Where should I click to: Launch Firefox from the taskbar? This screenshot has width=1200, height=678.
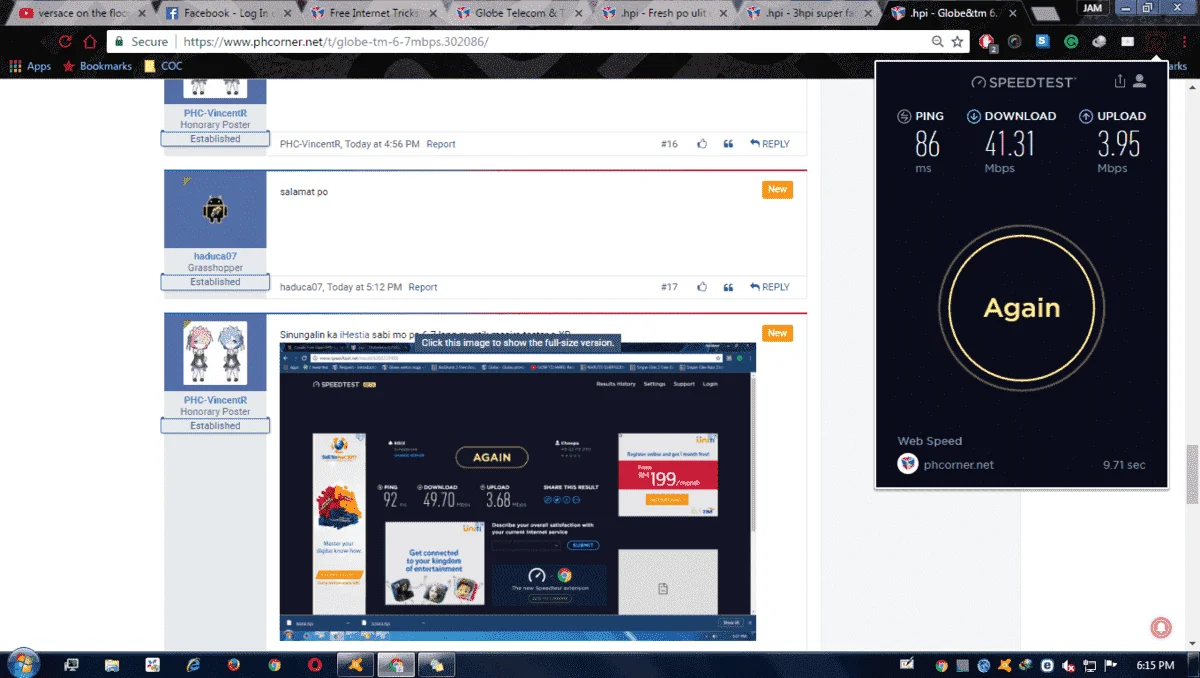(x=233, y=664)
